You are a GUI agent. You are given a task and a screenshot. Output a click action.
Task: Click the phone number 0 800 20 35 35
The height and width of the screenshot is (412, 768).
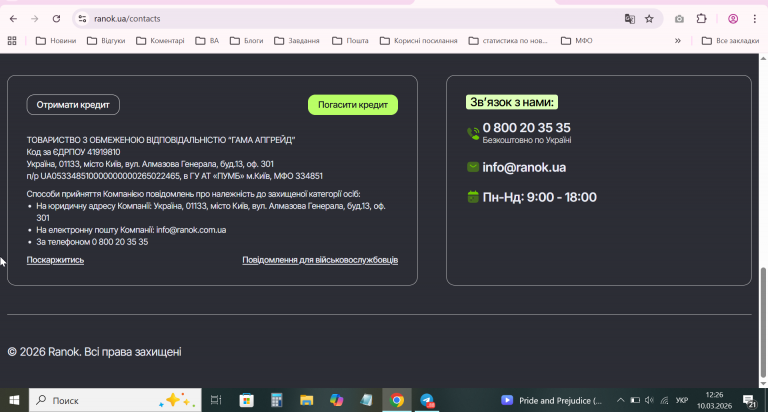(x=527, y=127)
